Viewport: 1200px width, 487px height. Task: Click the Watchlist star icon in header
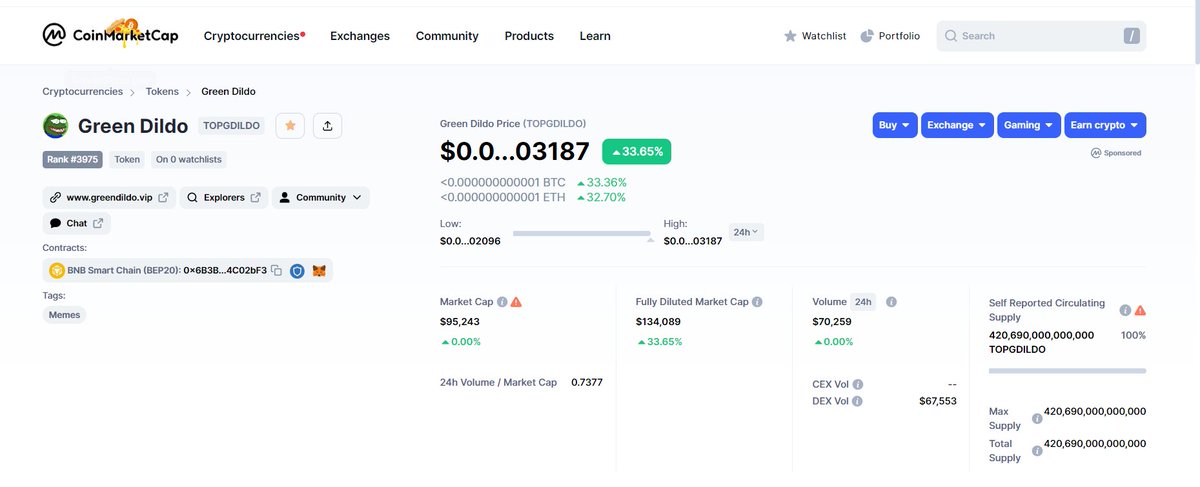[x=790, y=36]
